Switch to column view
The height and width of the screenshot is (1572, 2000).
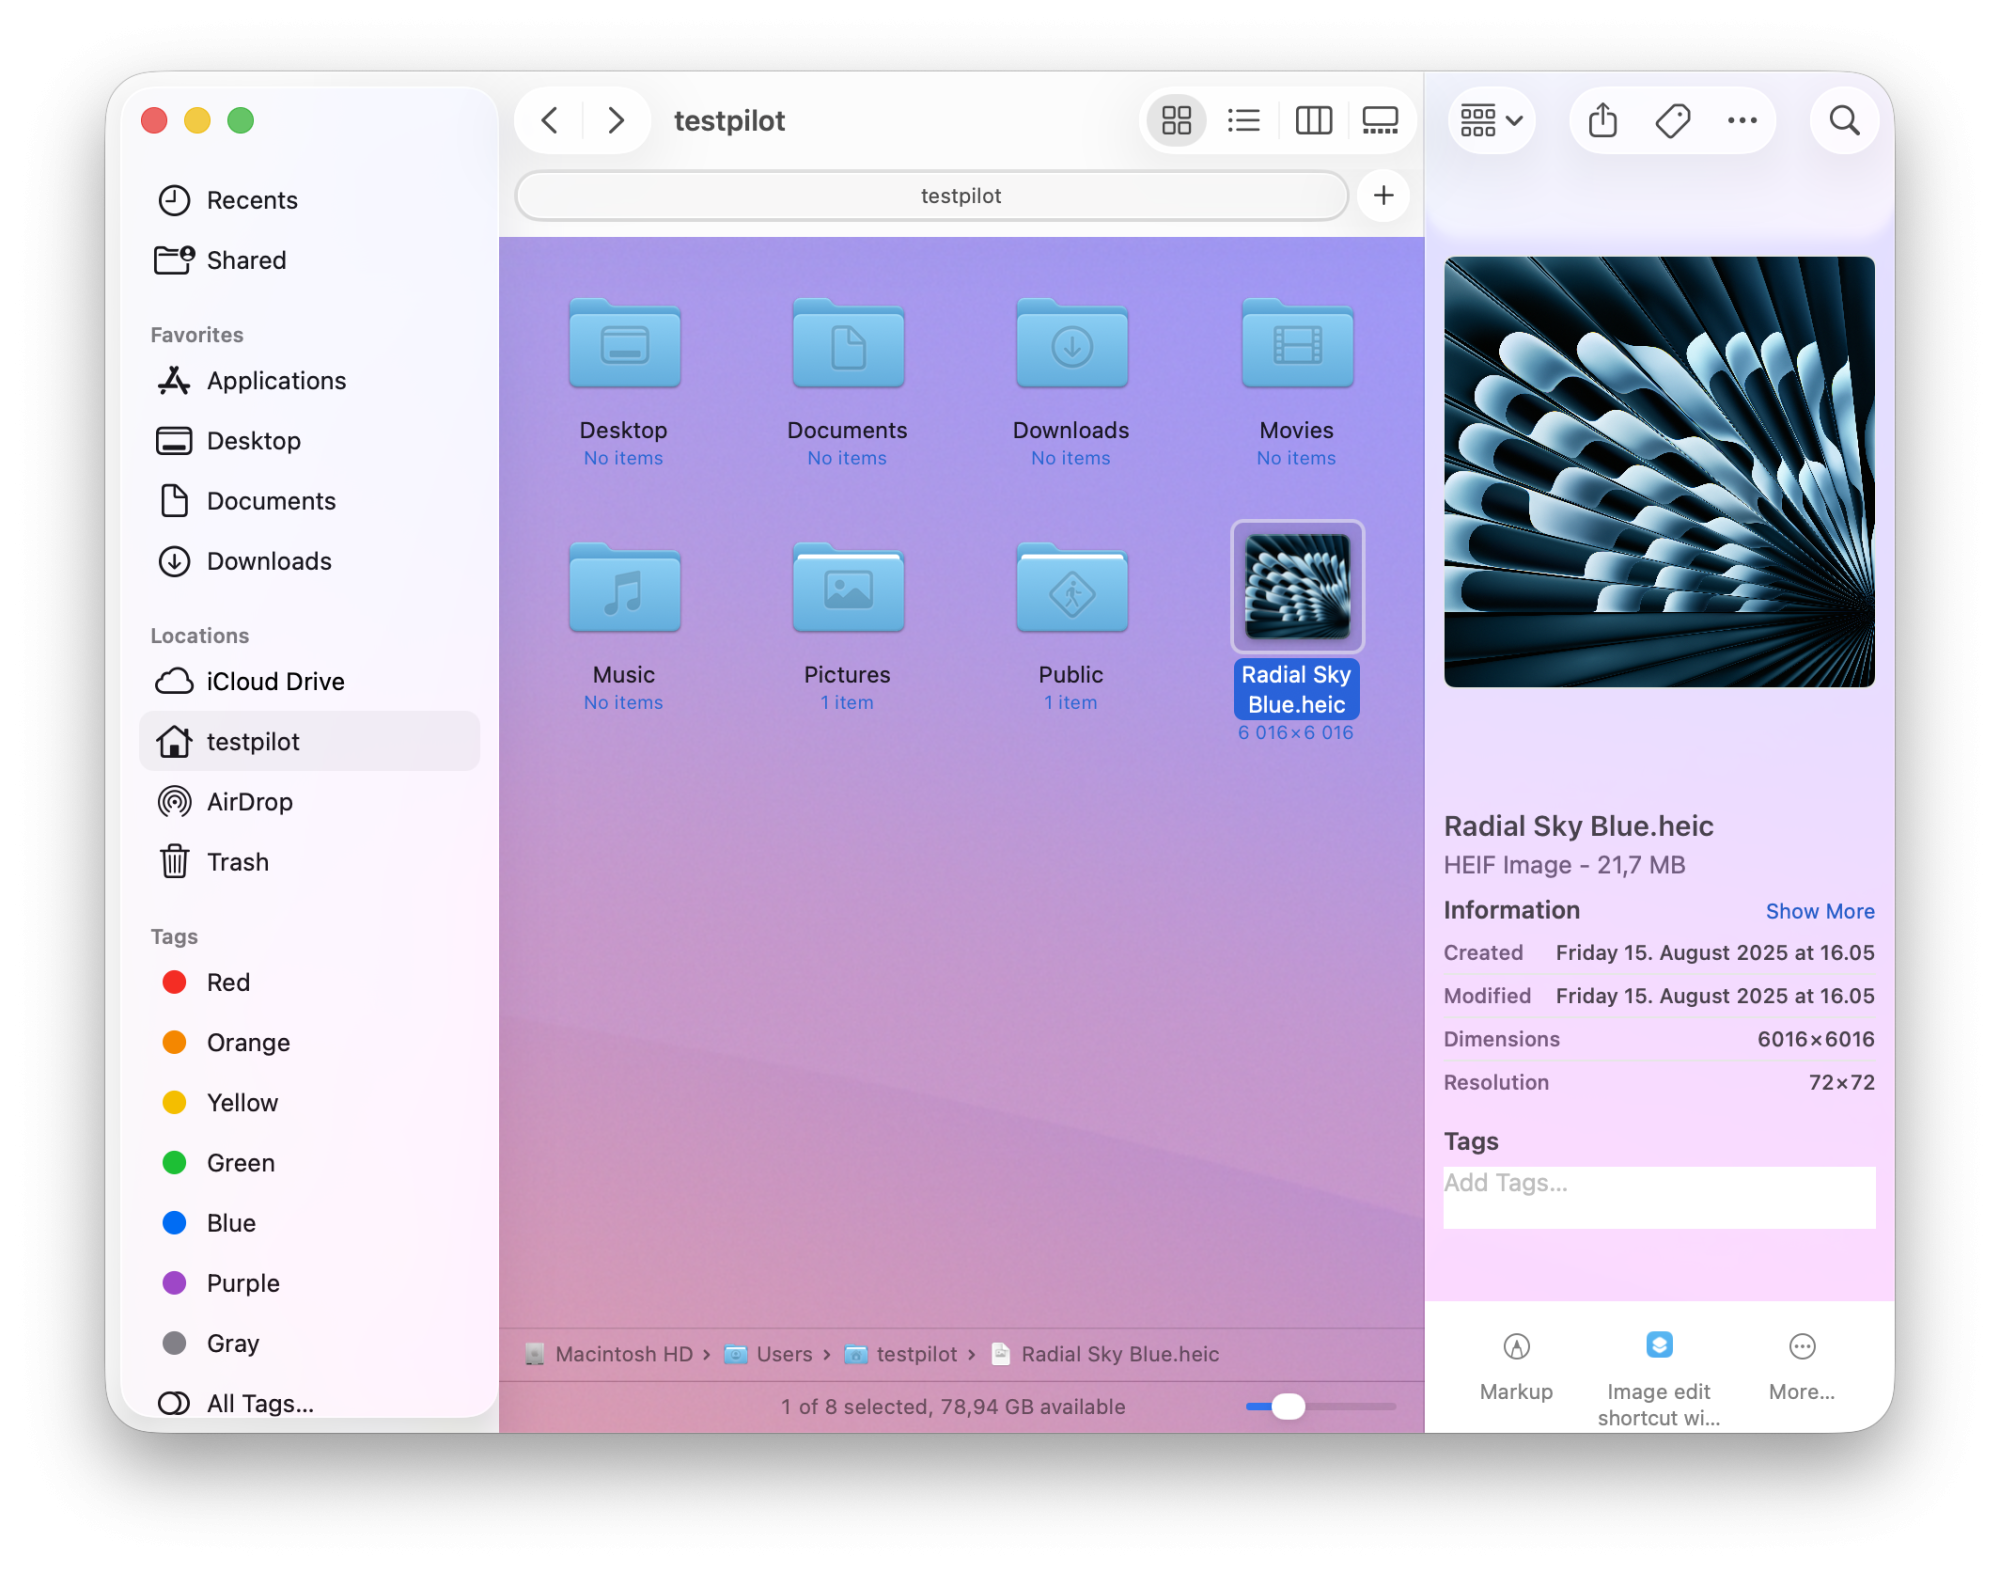click(x=1313, y=121)
